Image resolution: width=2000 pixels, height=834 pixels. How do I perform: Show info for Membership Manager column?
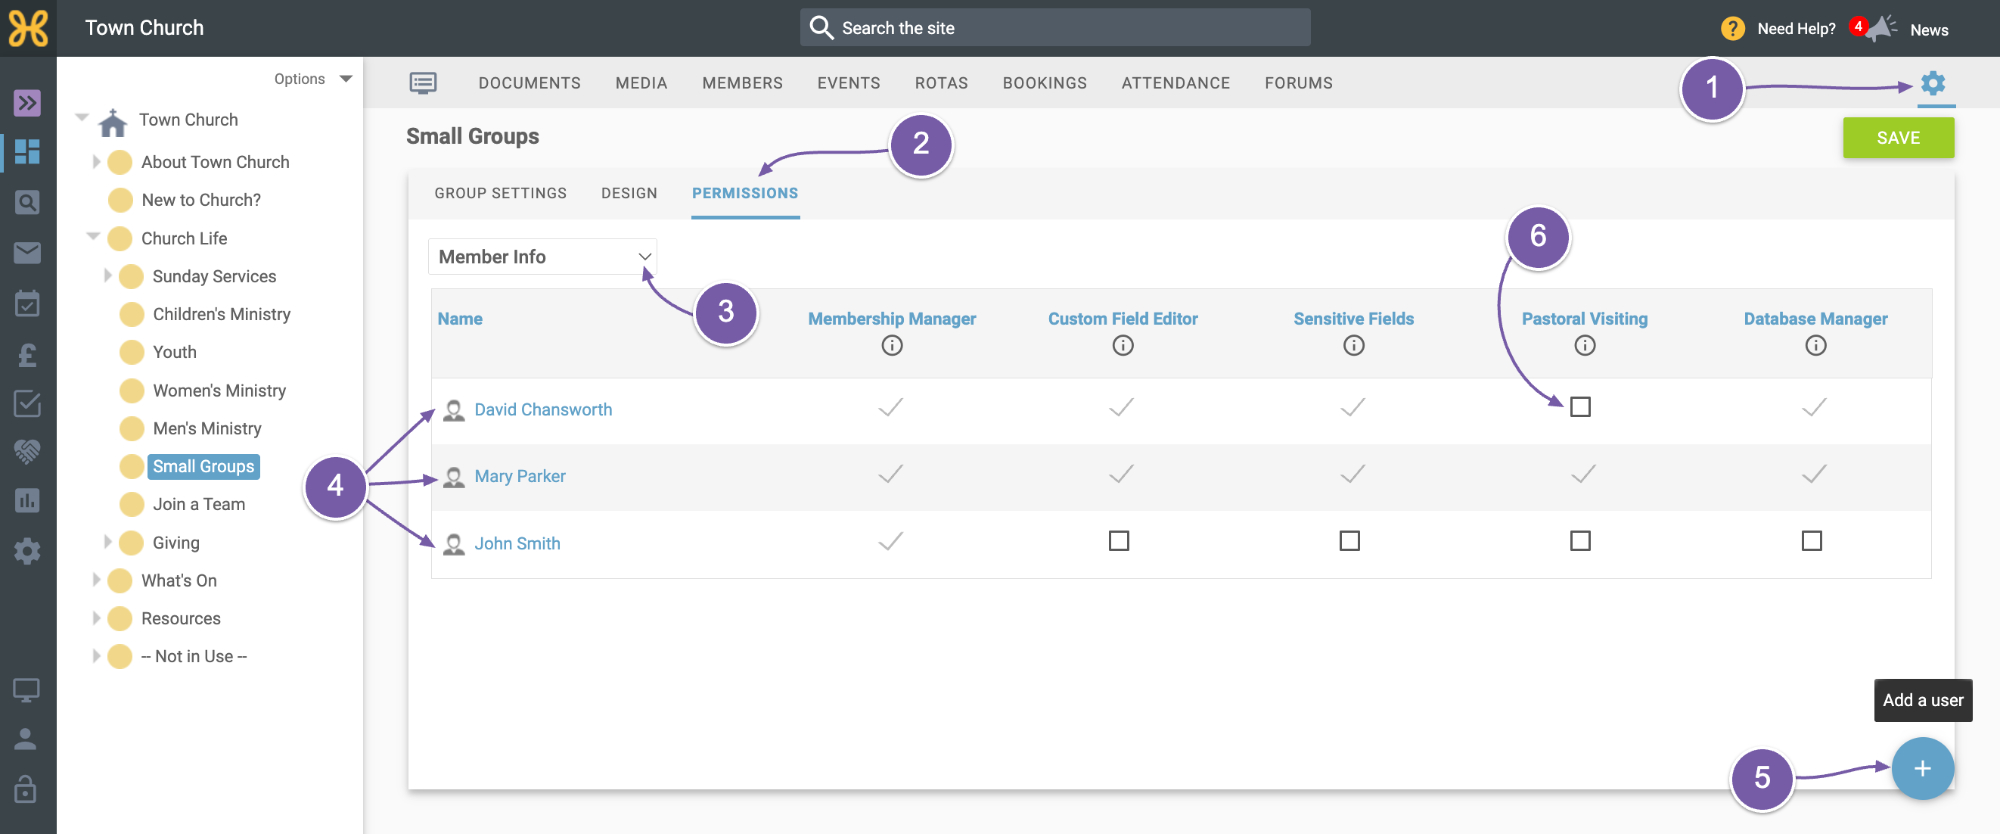click(892, 345)
